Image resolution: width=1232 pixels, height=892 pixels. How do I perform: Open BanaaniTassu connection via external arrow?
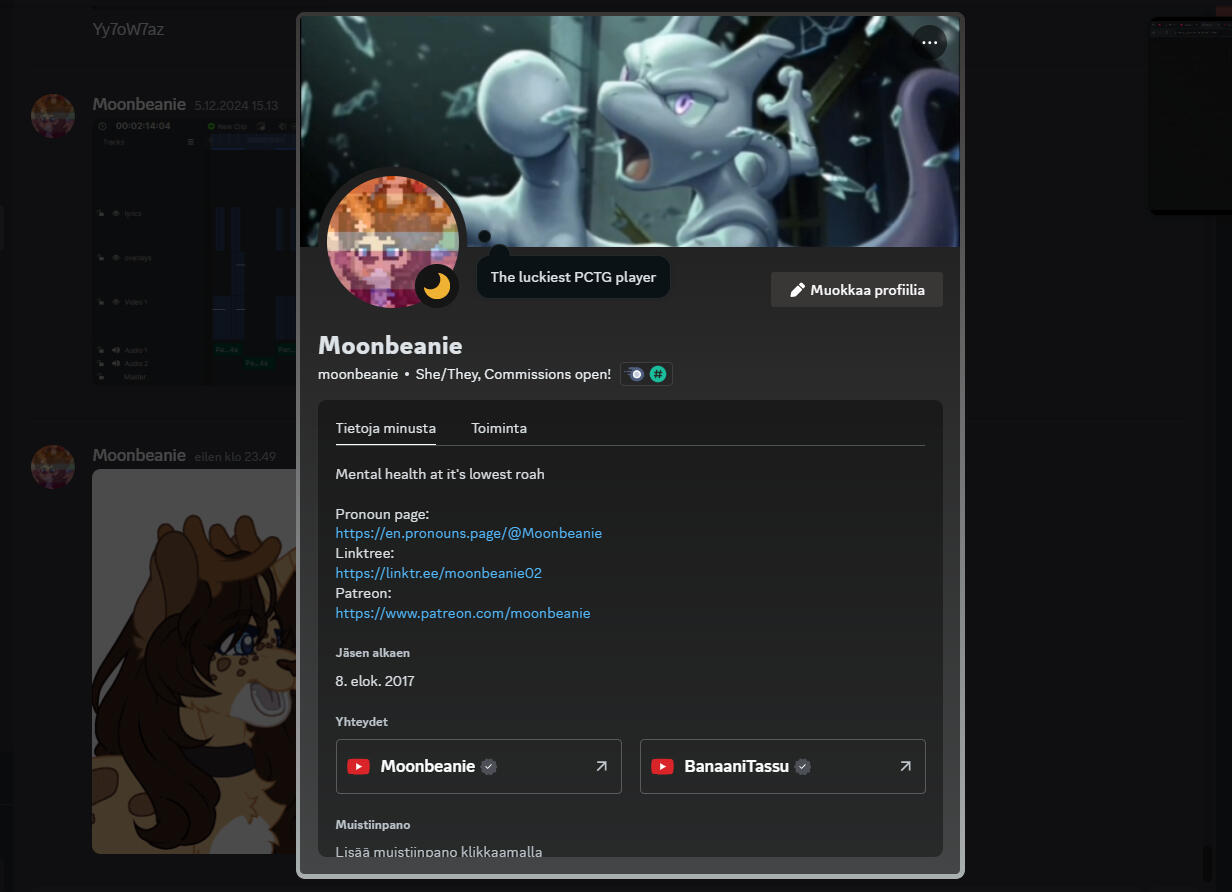905,766
